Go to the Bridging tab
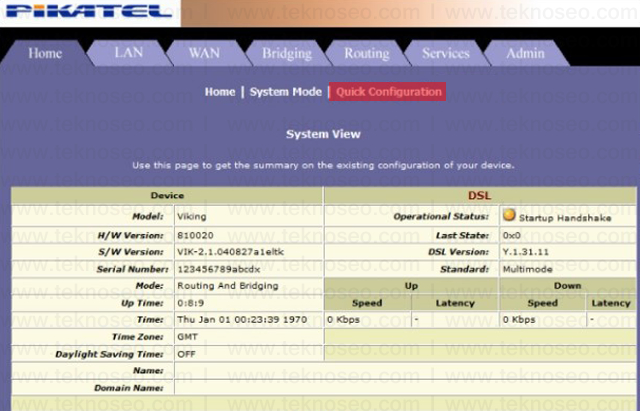Viewport: 640px width, 411px height. 287,53
